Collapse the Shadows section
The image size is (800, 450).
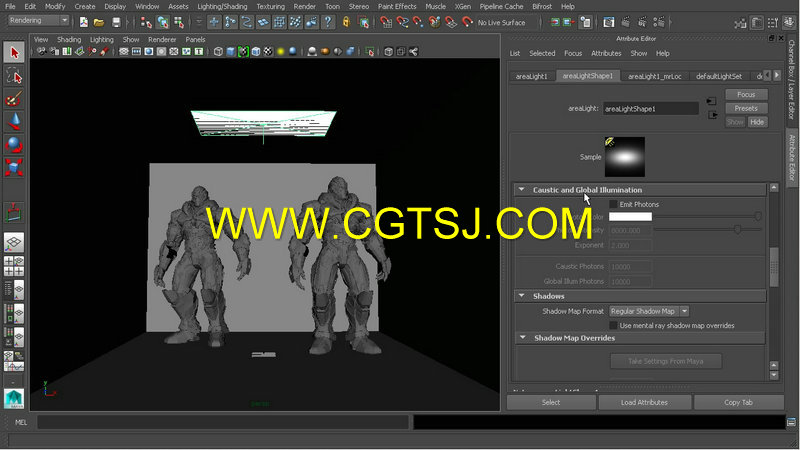pyautogui.click(x=521, y=295)
